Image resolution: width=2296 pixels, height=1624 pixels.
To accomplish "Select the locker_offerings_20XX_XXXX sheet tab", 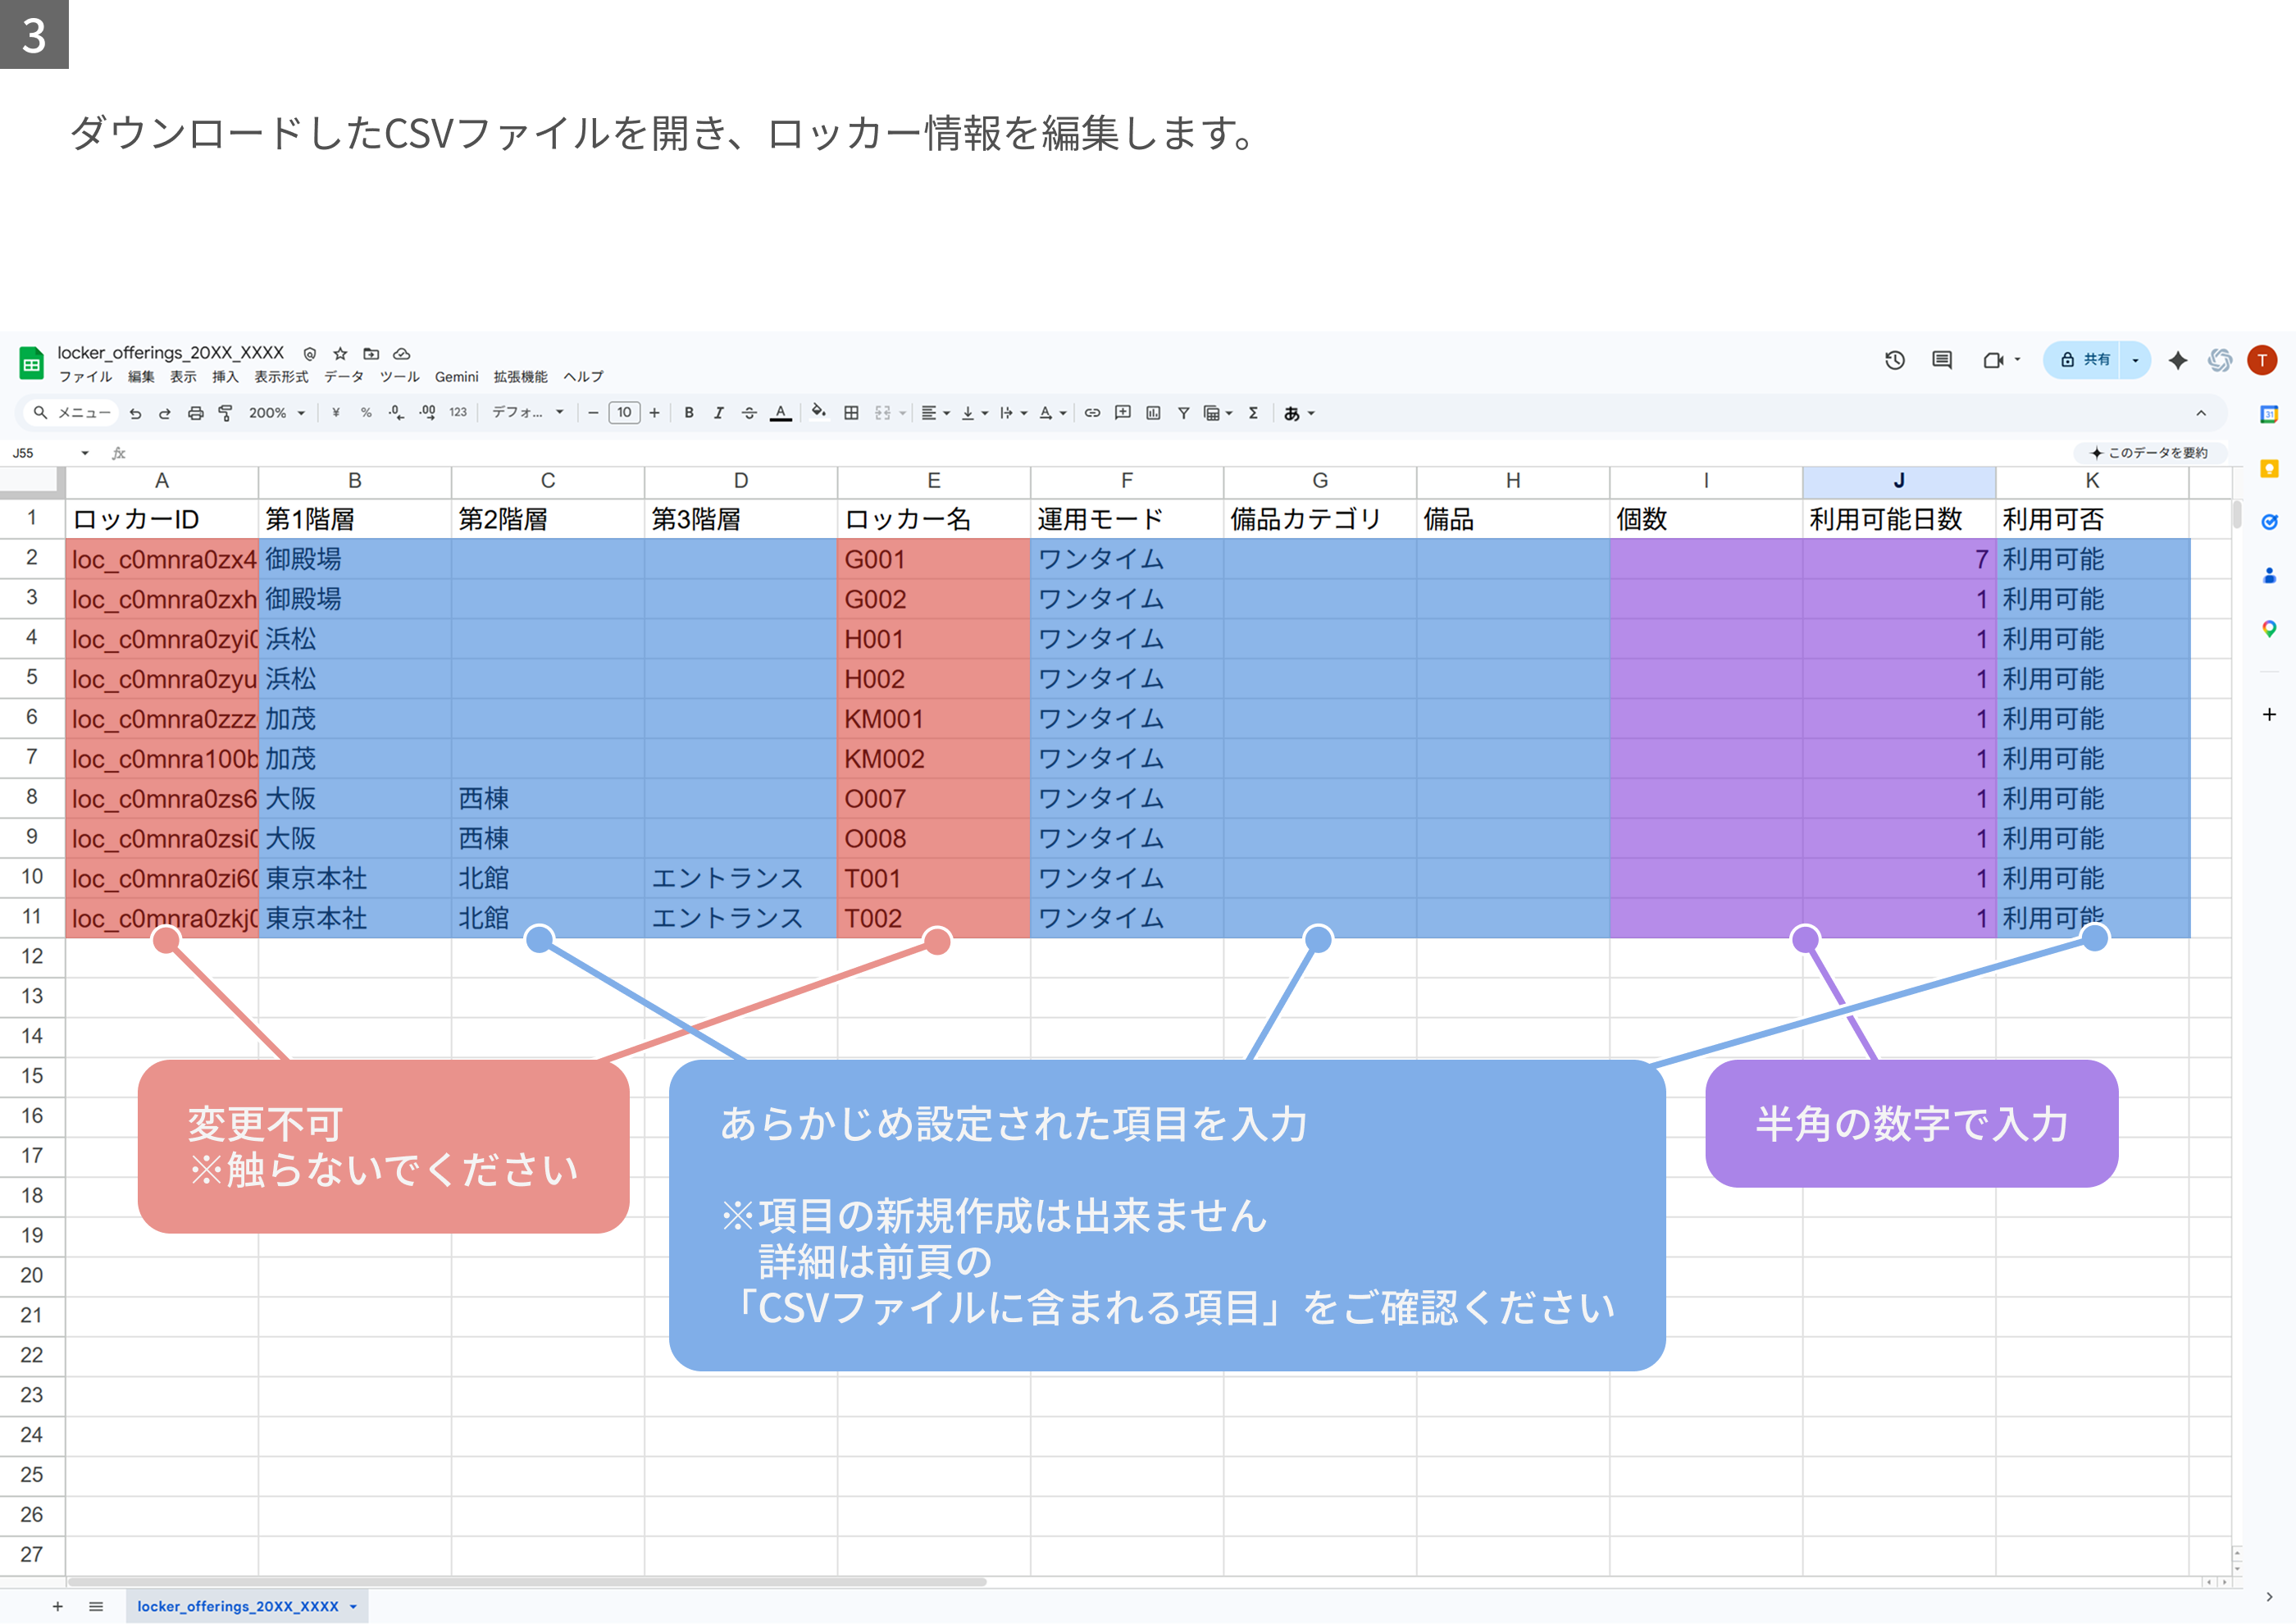I will pyautogui.click(x=247, y=1606).
